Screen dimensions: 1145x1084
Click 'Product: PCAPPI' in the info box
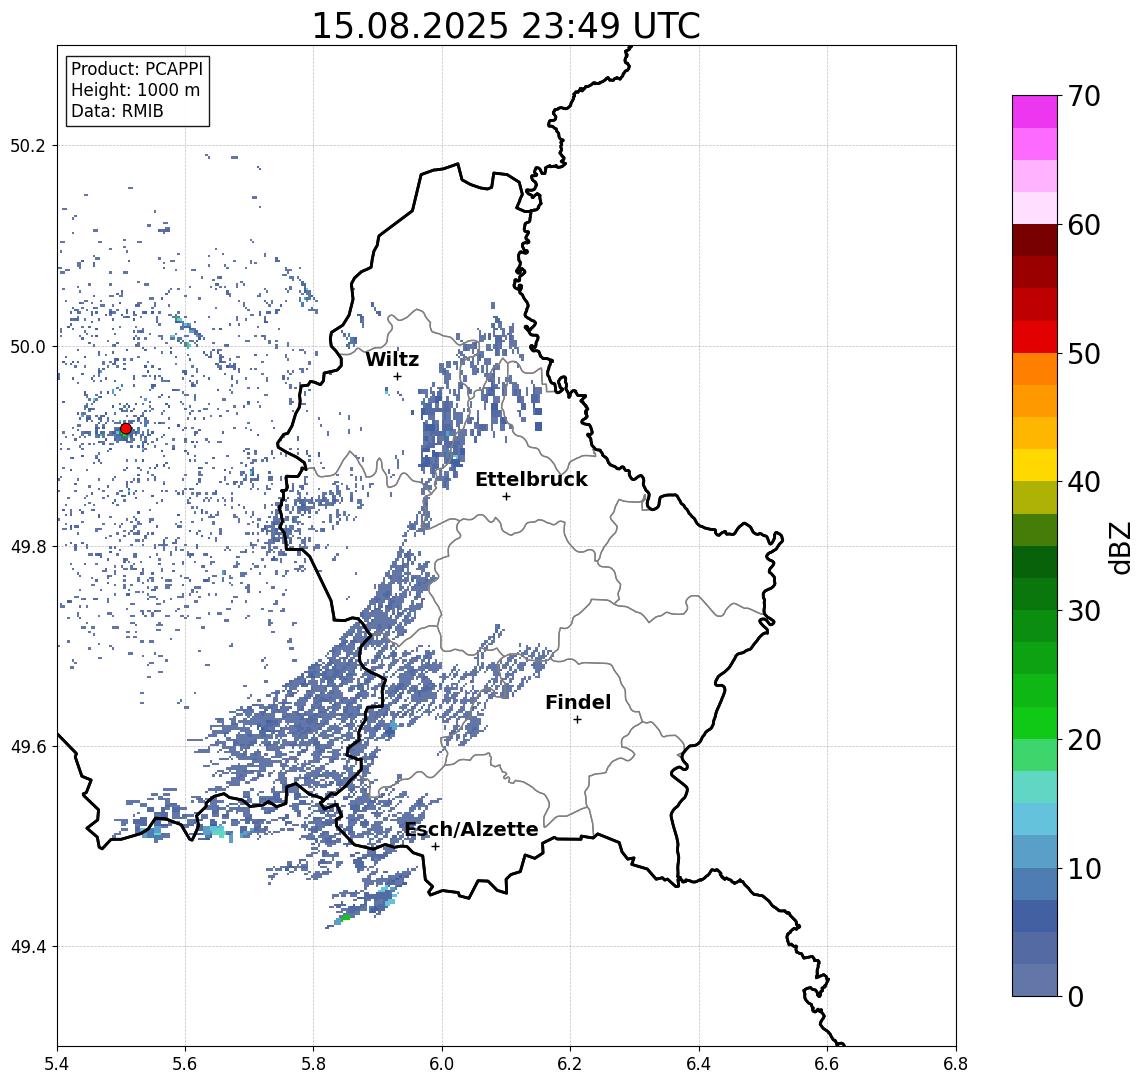coord(137,69)
